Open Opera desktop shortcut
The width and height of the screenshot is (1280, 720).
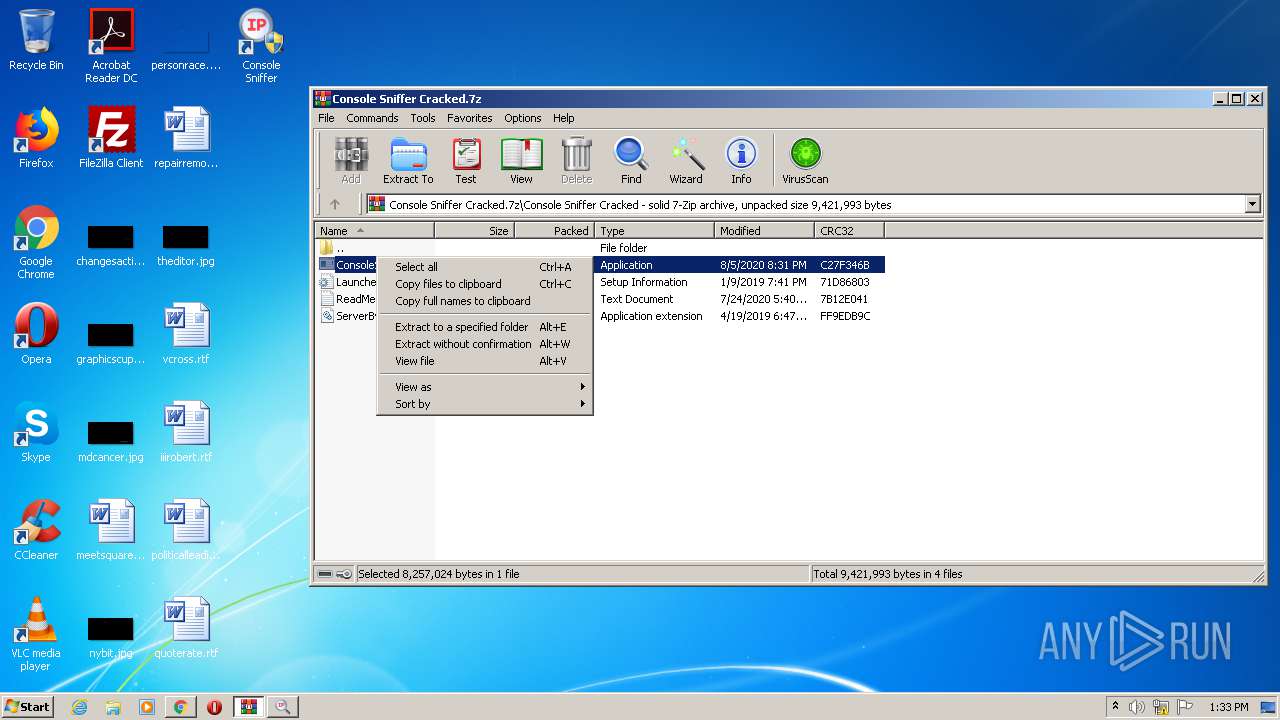(x=36, y=334)
